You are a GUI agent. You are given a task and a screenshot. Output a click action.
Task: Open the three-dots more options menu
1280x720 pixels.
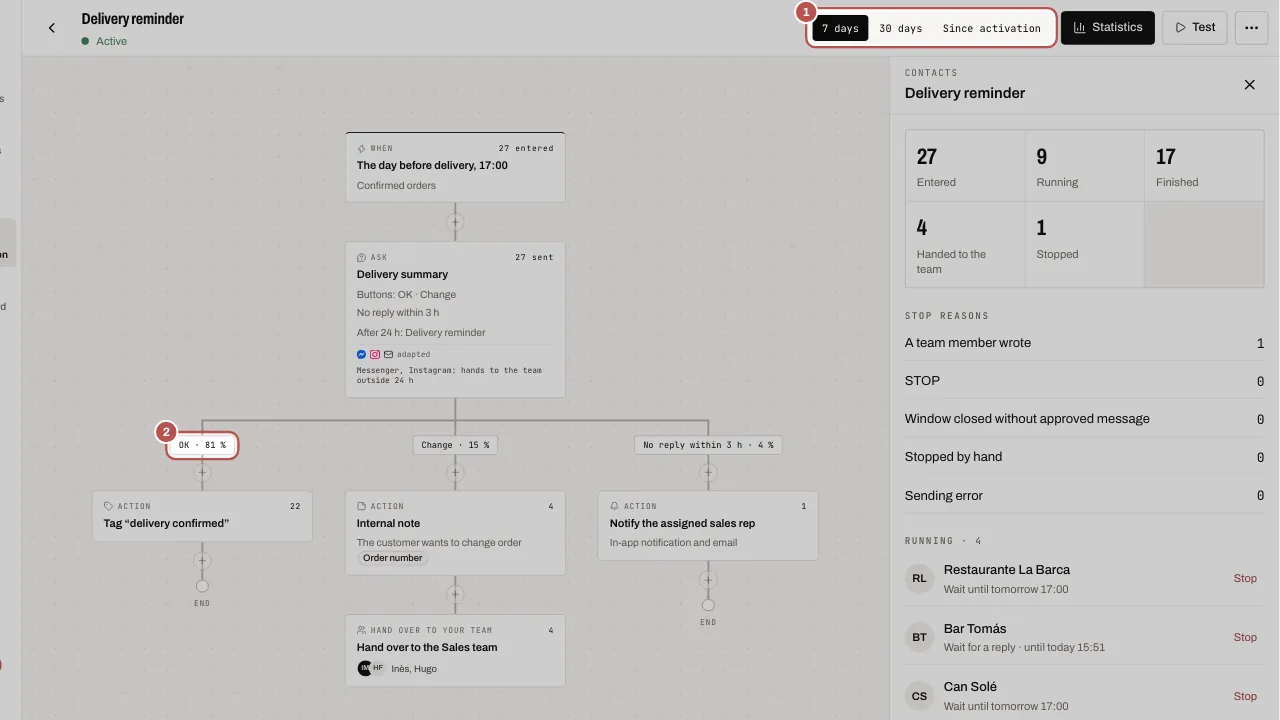pos(1251,28)
